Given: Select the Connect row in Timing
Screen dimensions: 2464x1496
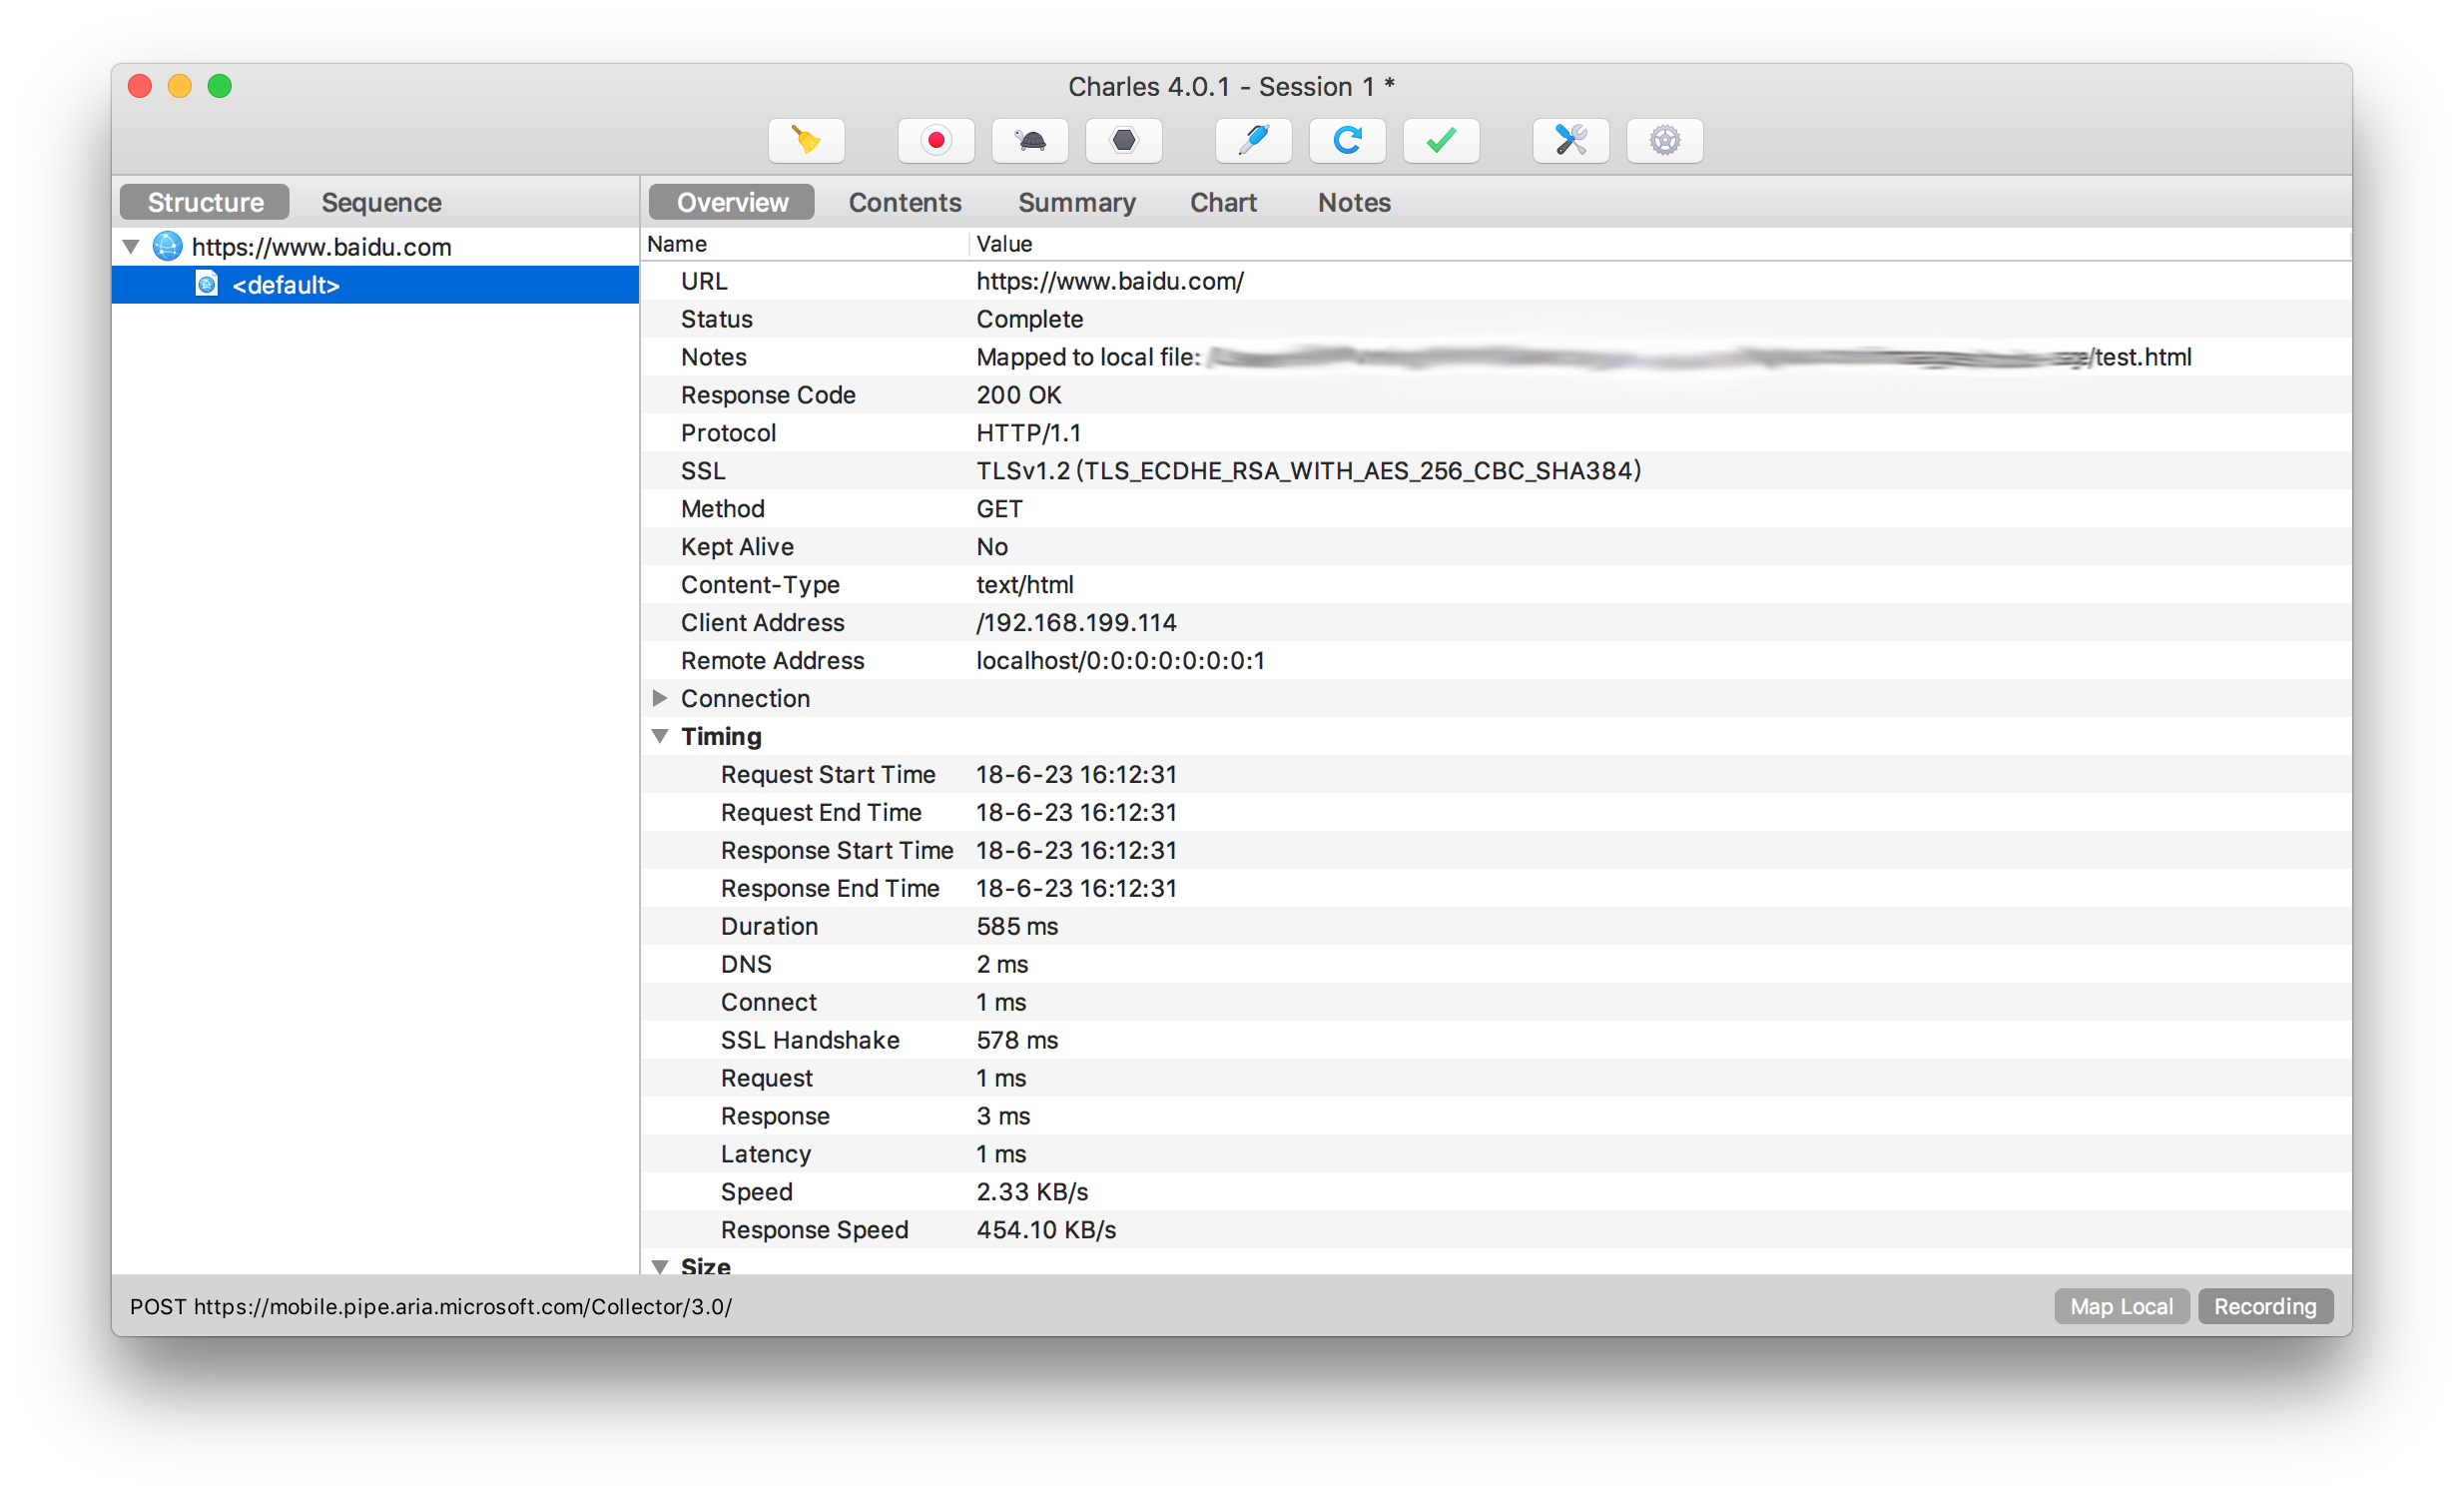Looking at the screenshot, I should 1496,1002.
